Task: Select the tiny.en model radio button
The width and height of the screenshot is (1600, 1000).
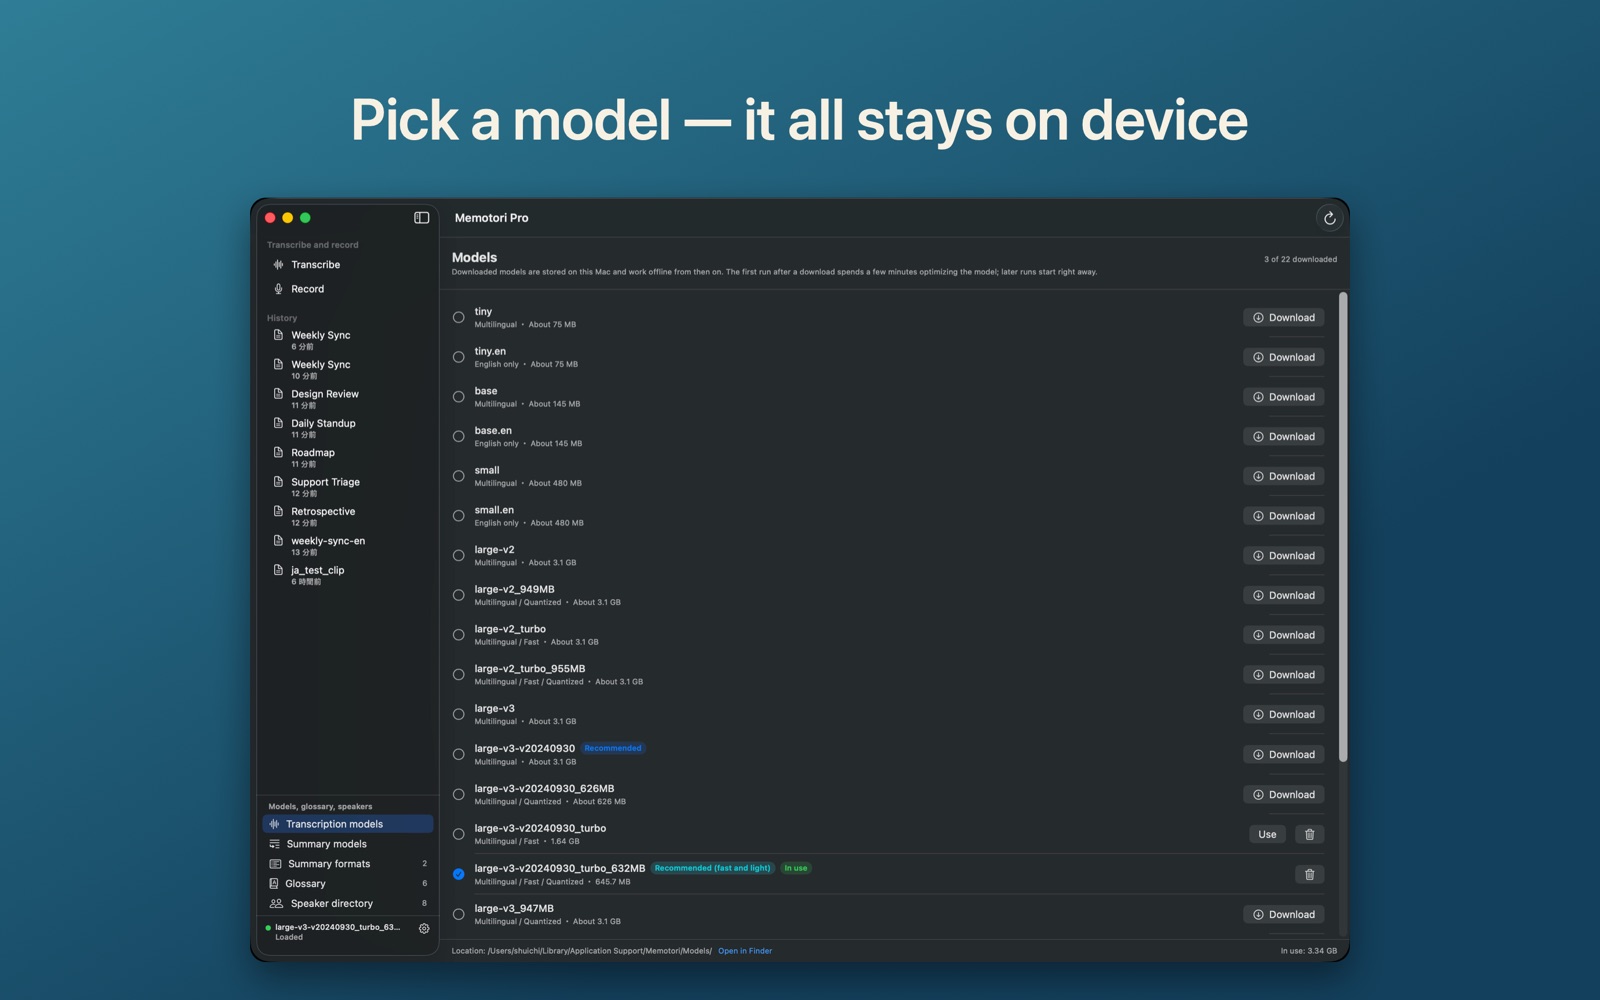Action: pyautogui.click(x=458, y=357)
